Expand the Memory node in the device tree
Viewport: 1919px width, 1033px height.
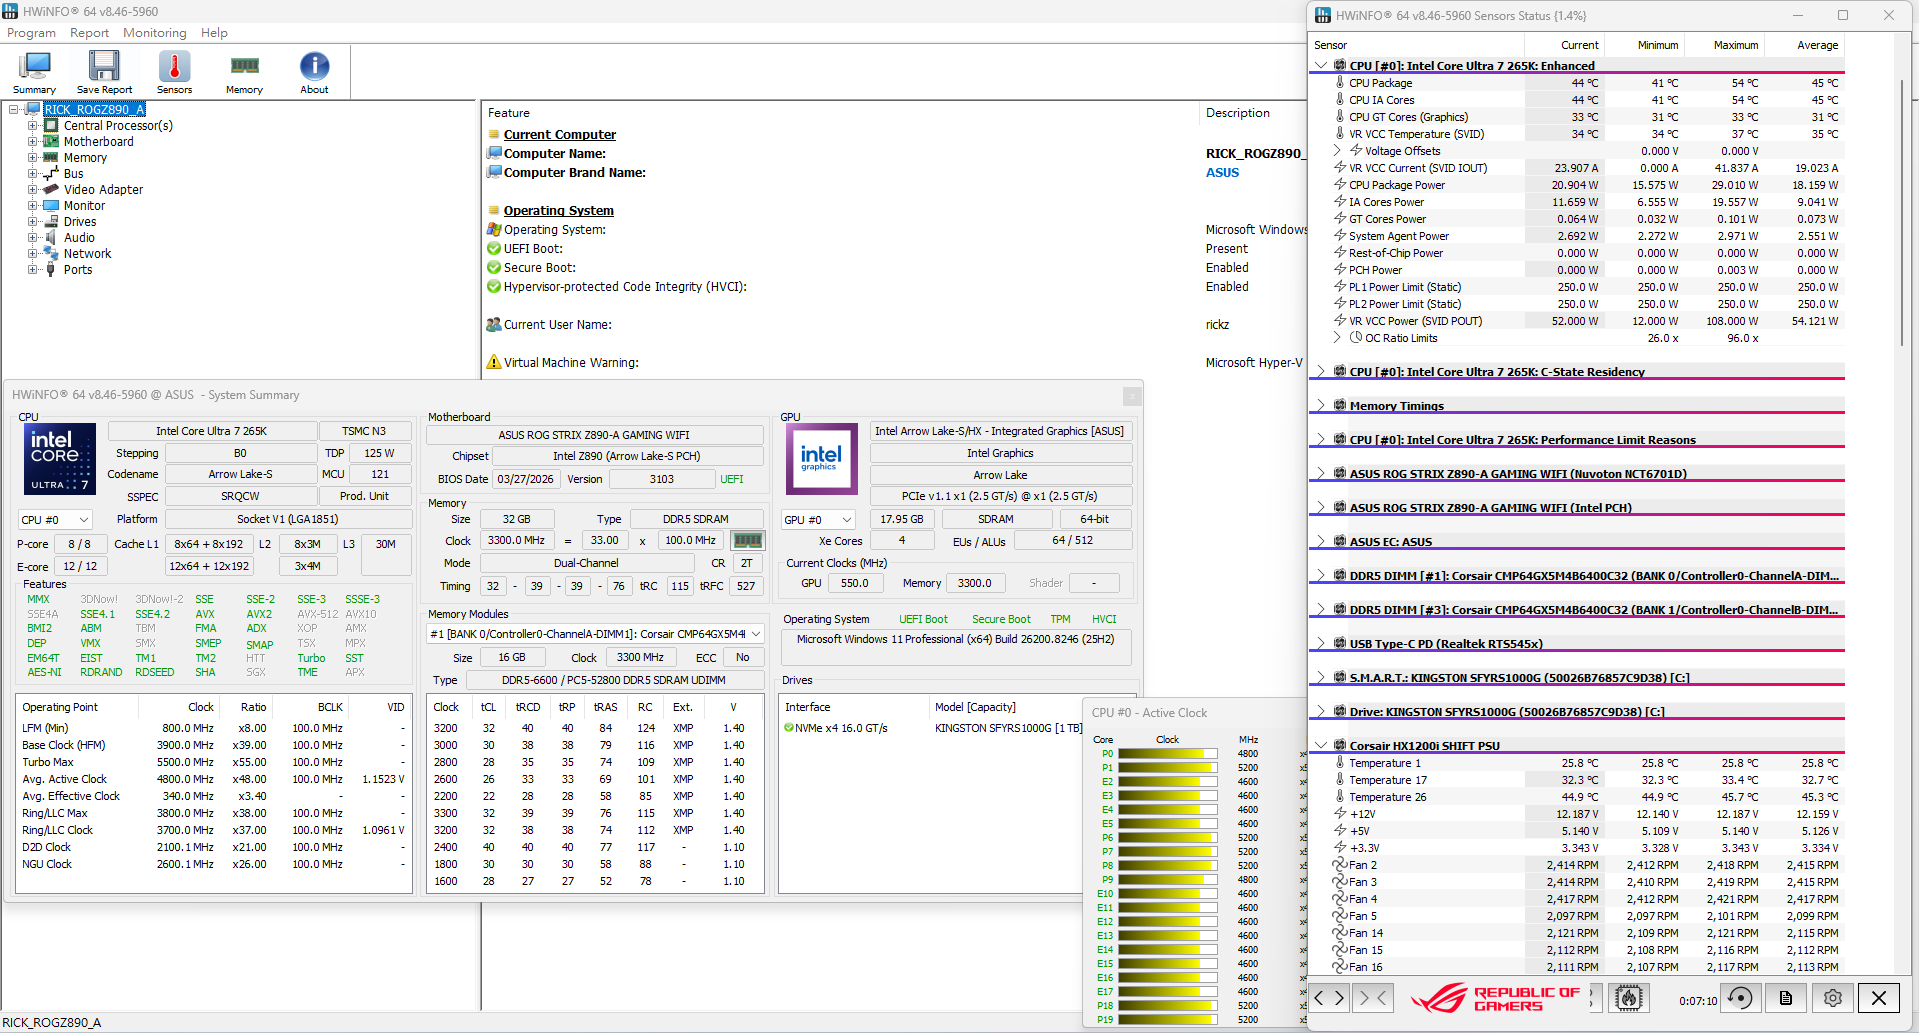point(33,158)
